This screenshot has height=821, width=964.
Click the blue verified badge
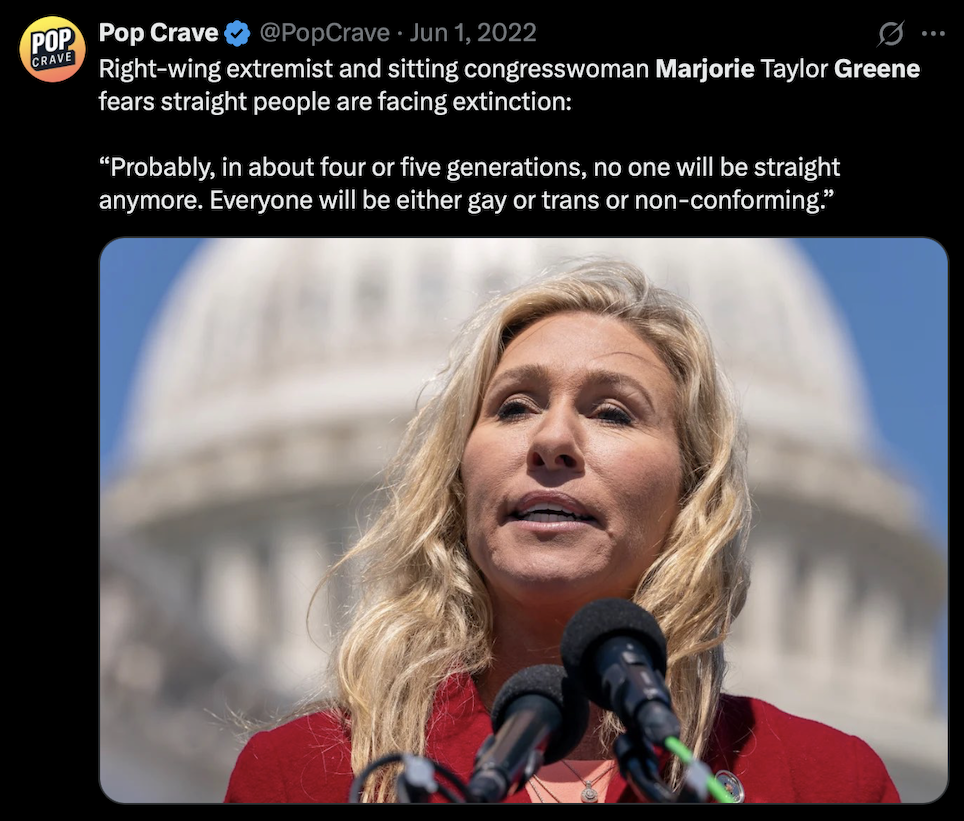(237, 33)
